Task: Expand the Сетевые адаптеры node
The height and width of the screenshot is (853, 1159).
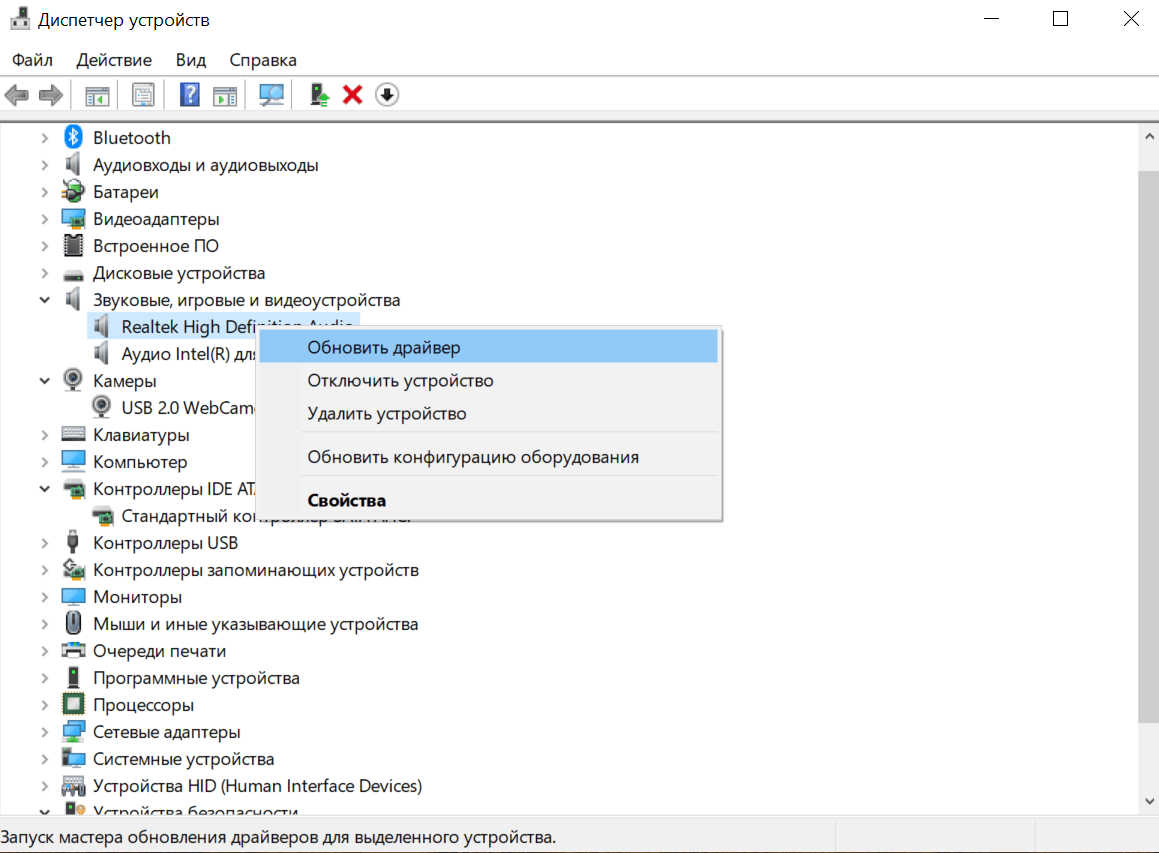Action: point(44,732)
